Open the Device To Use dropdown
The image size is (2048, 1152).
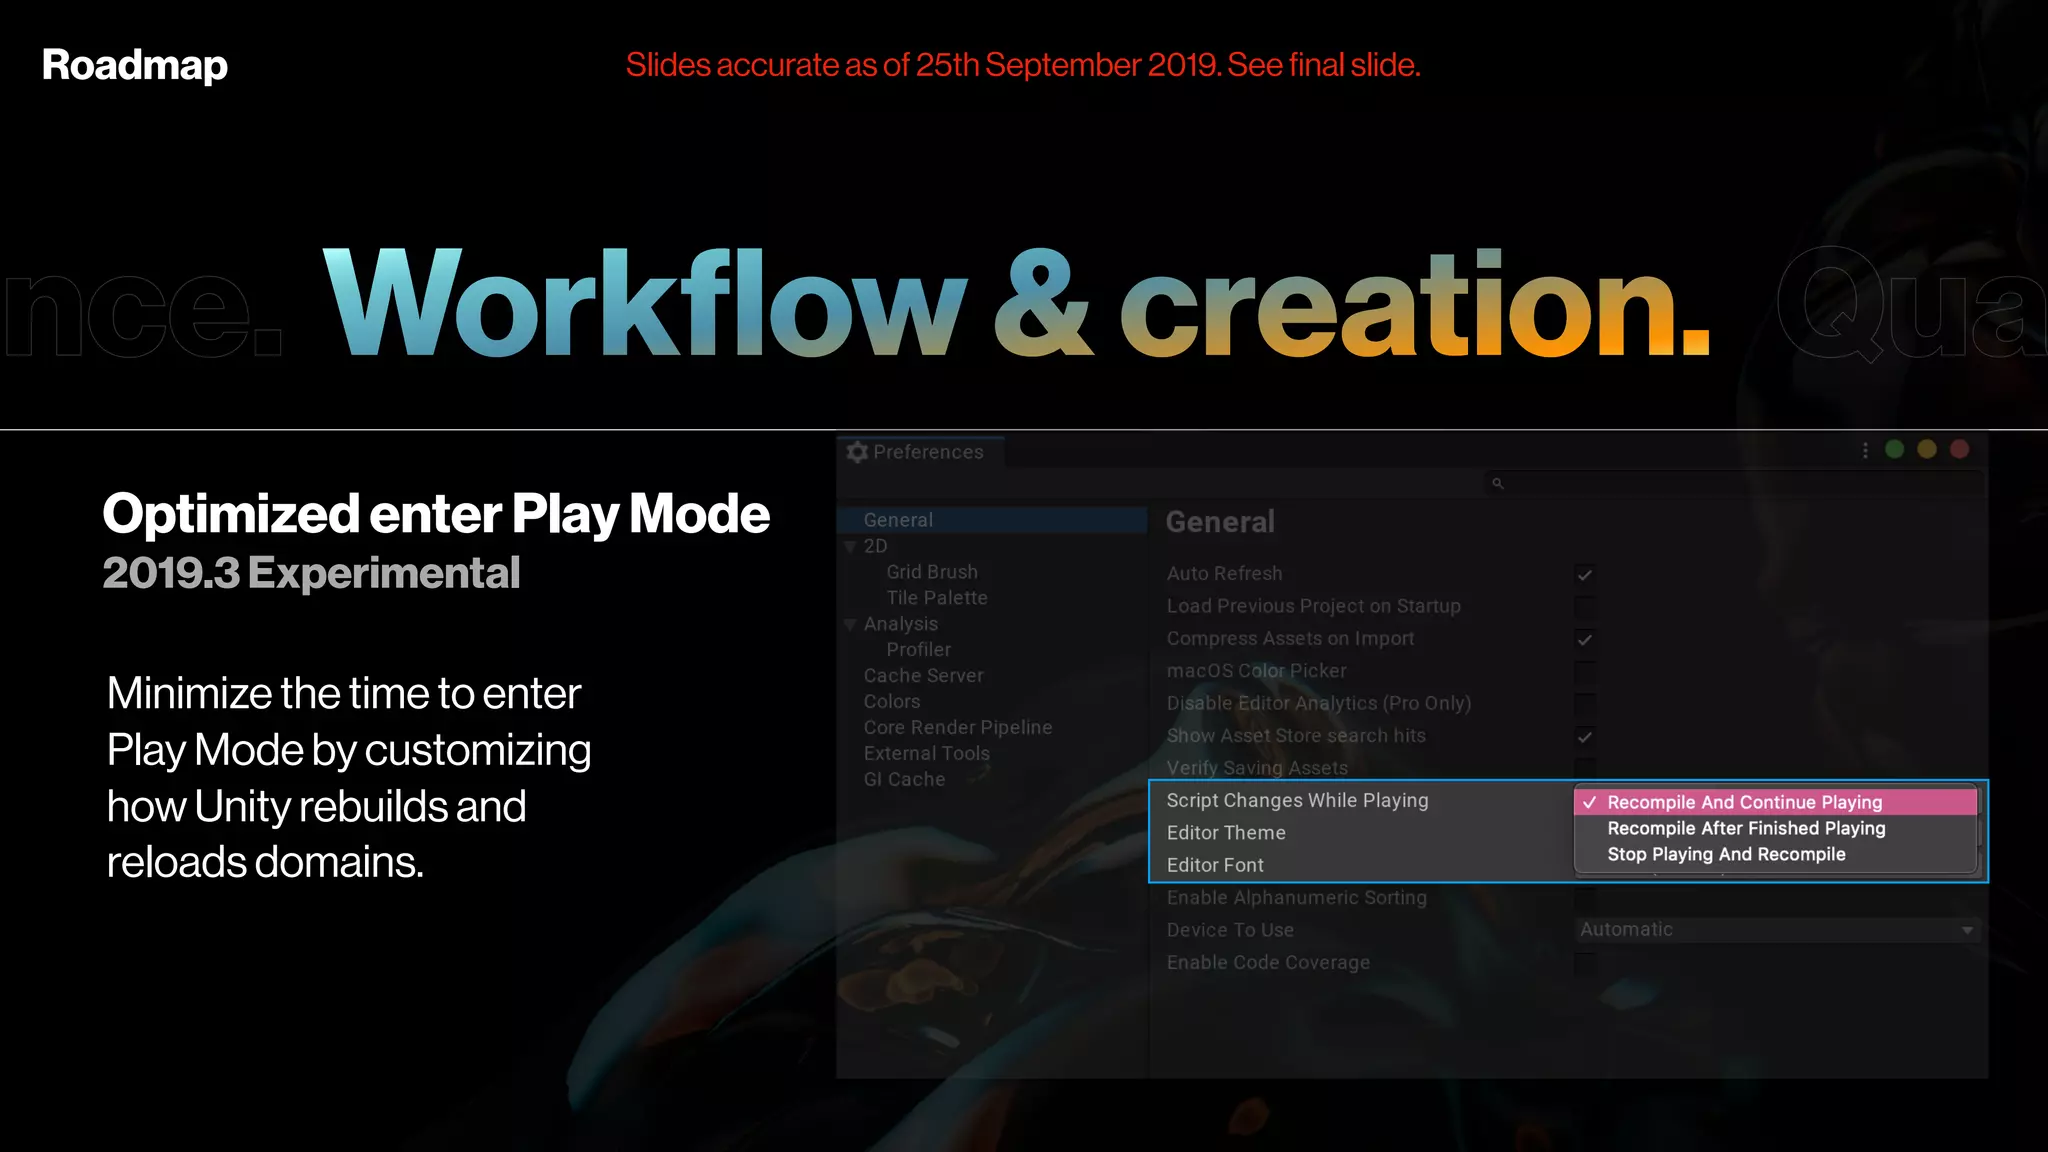1776,930
